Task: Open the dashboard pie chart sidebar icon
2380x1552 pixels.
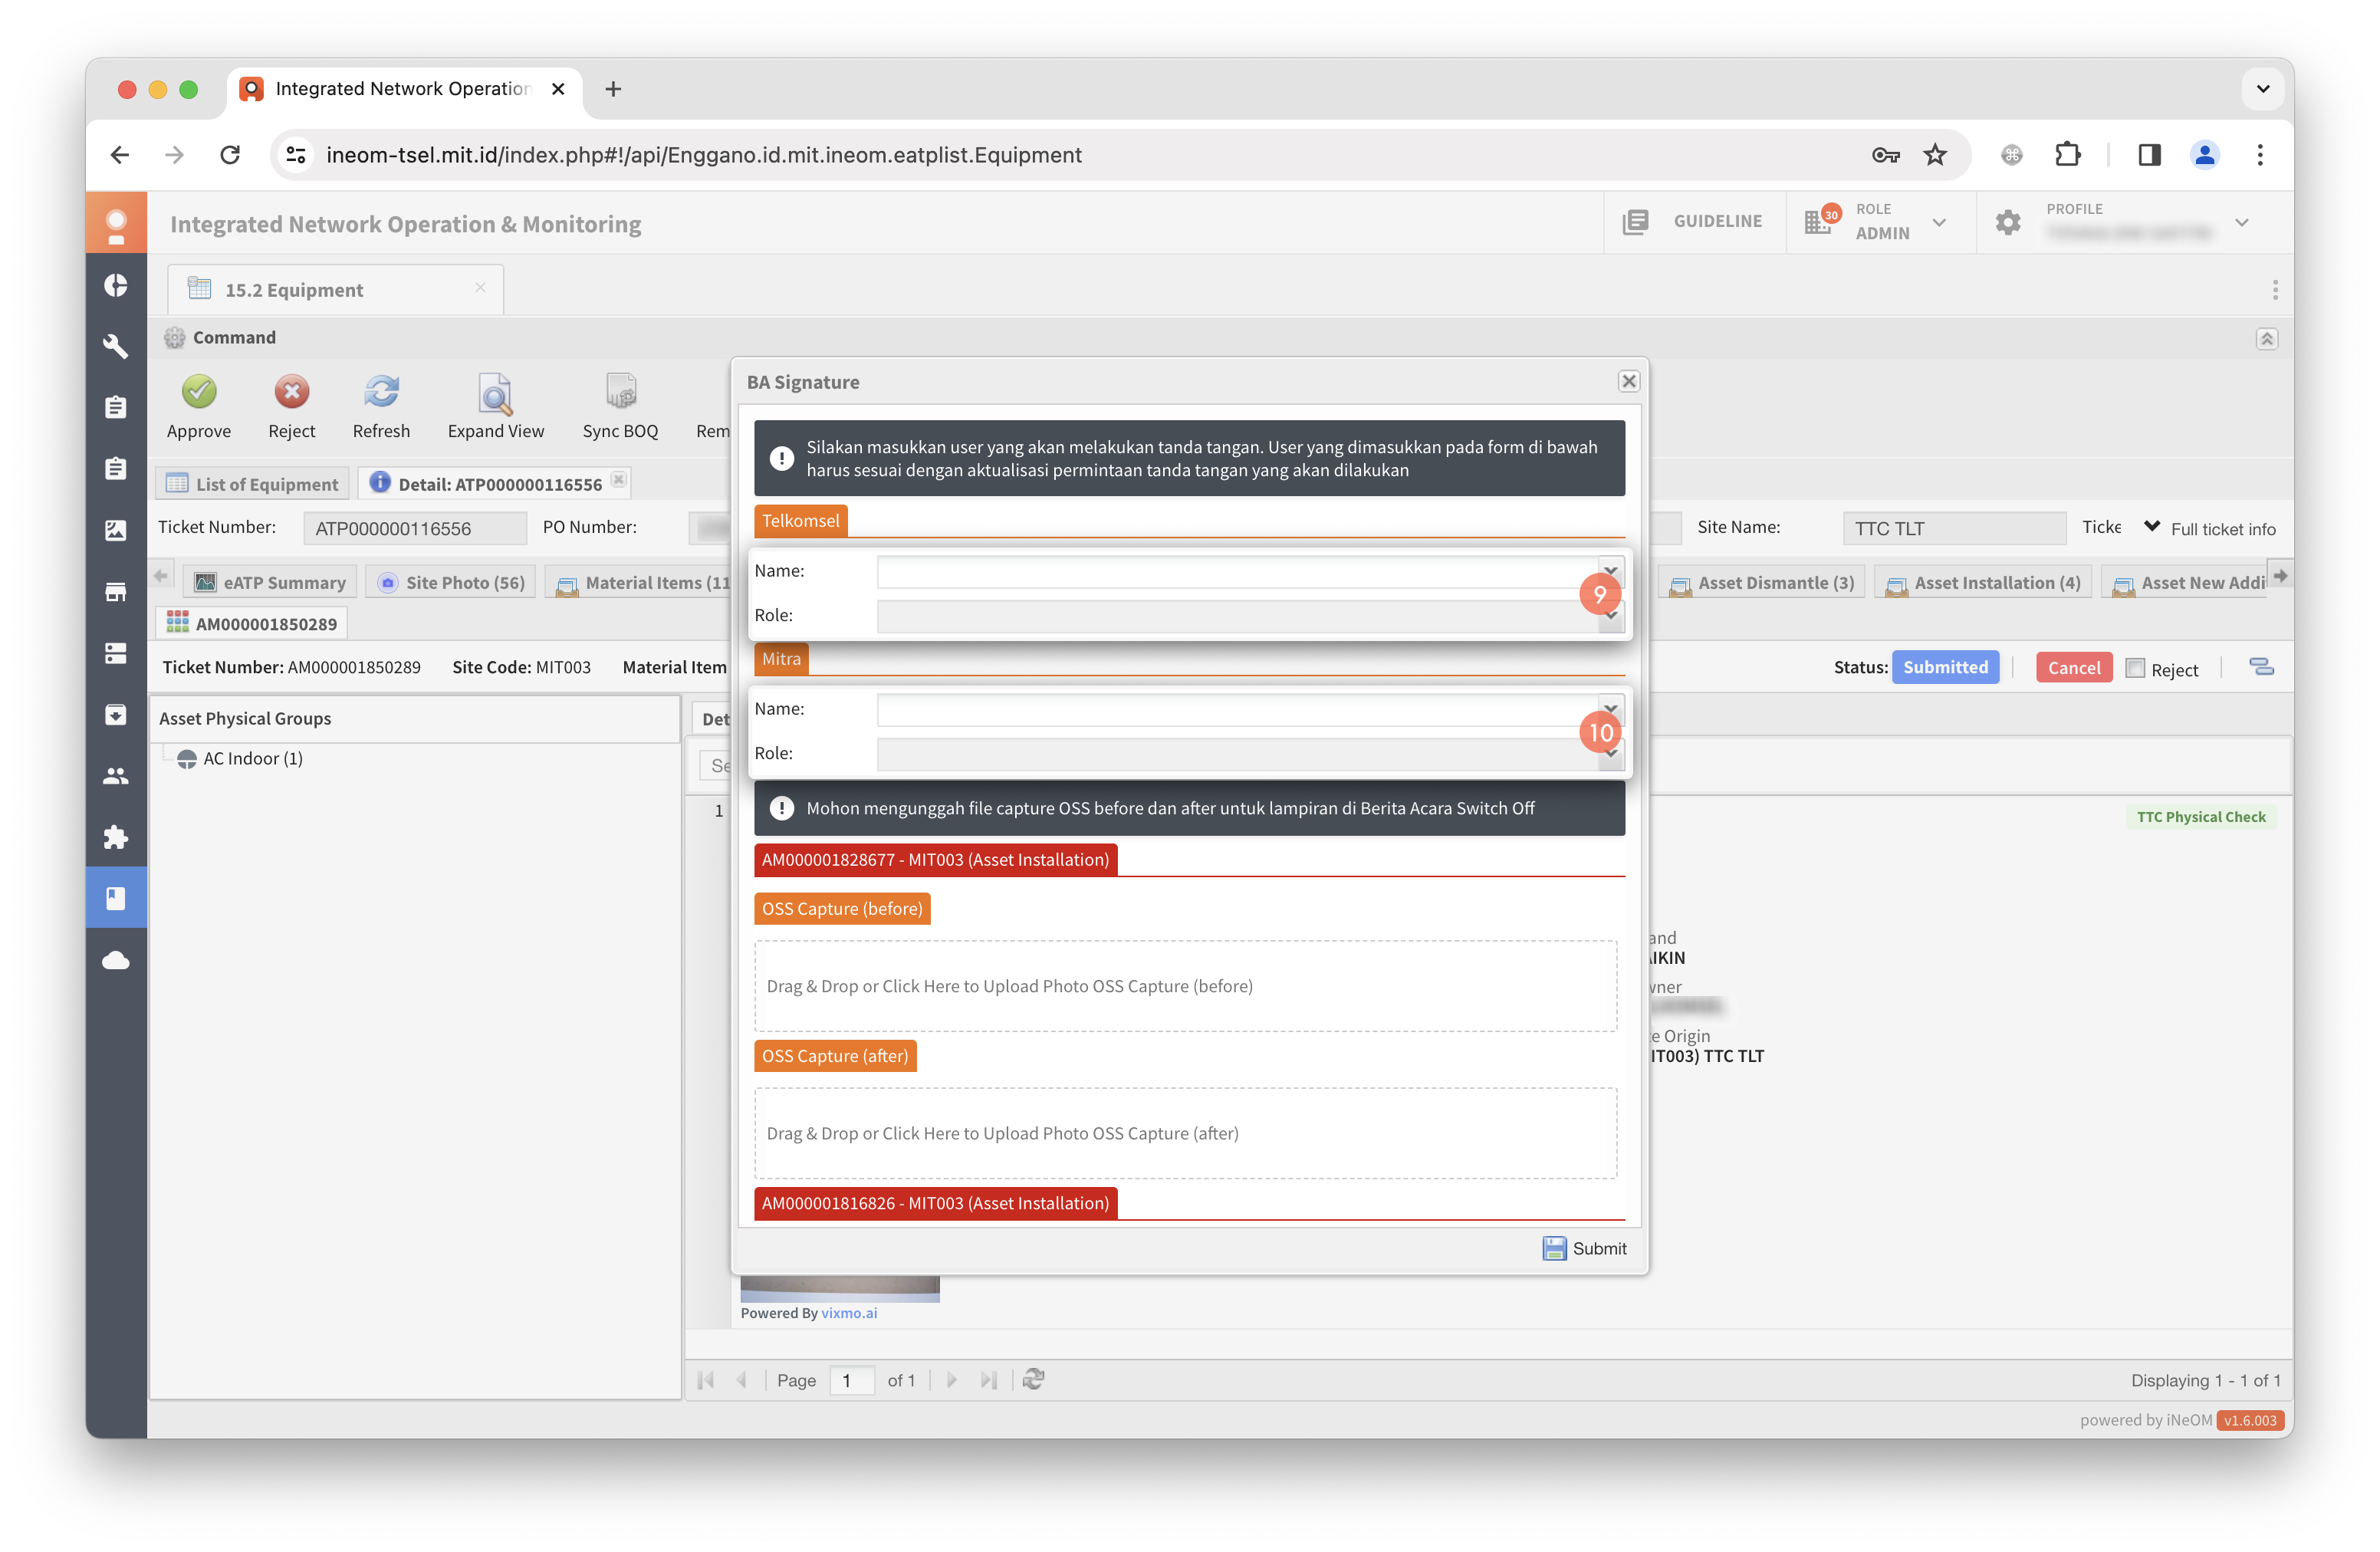Action: (x=116, y=285)
